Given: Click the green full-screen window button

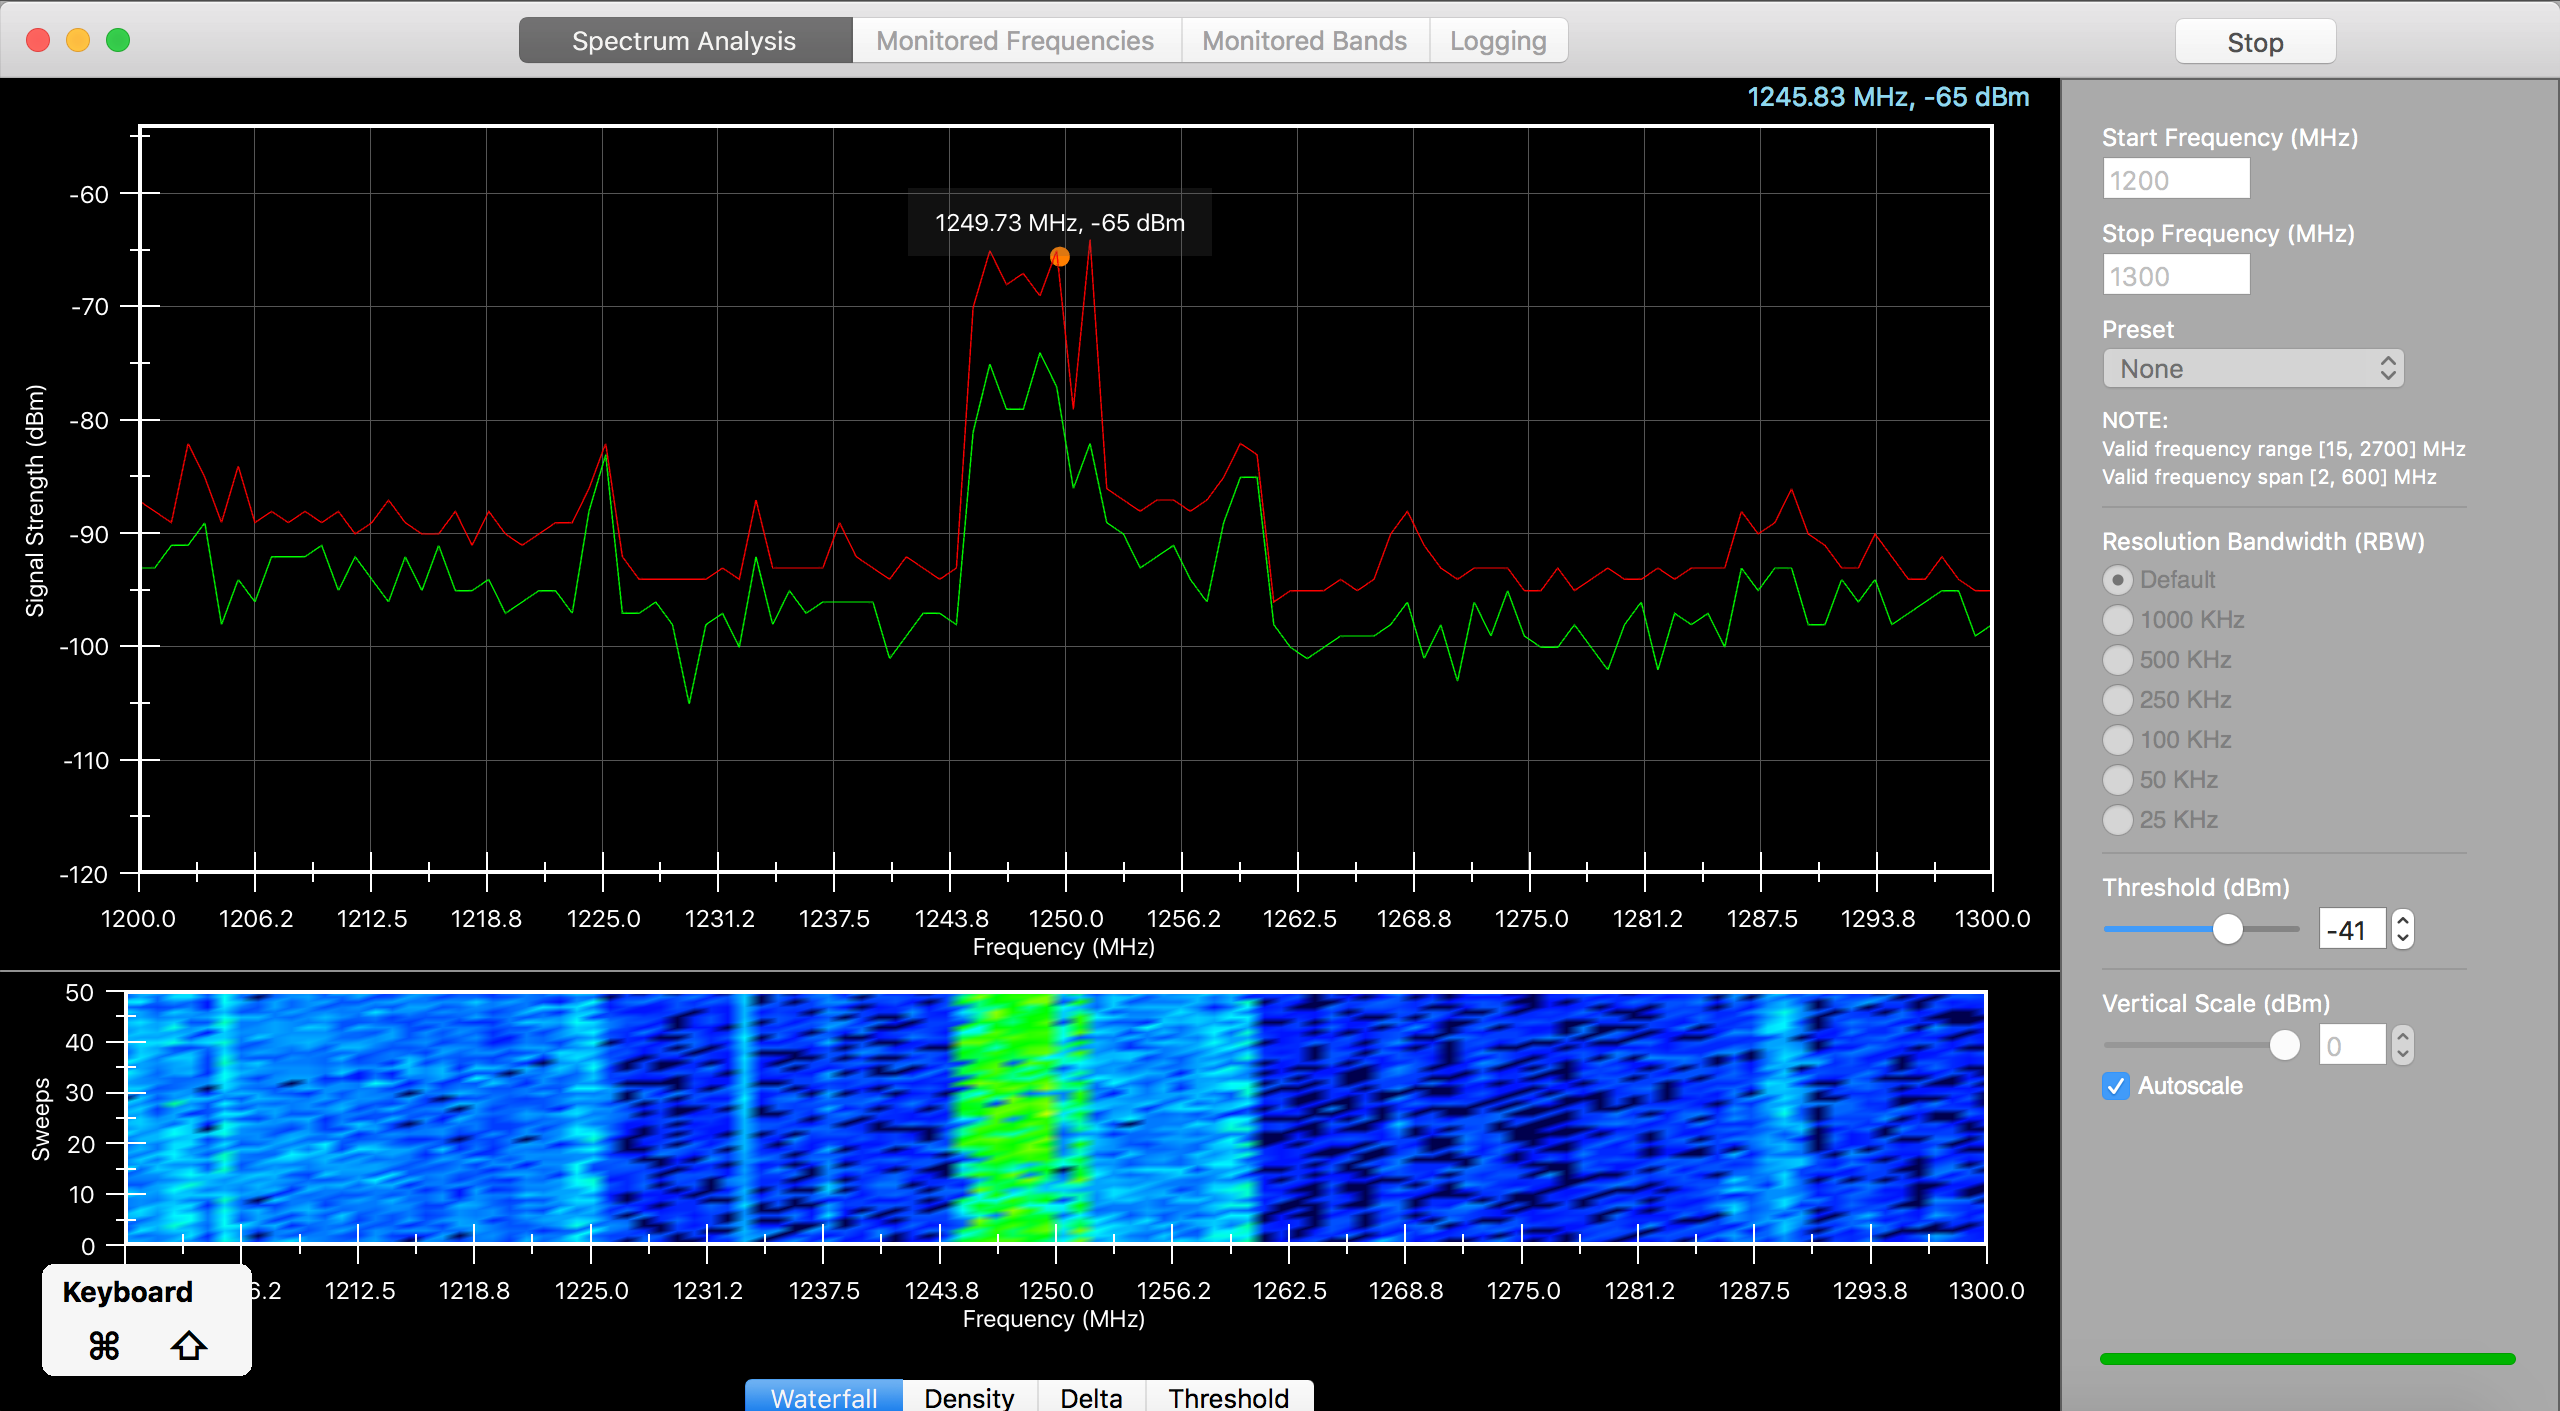Looking at the screenshot, I should pos(118,40).
